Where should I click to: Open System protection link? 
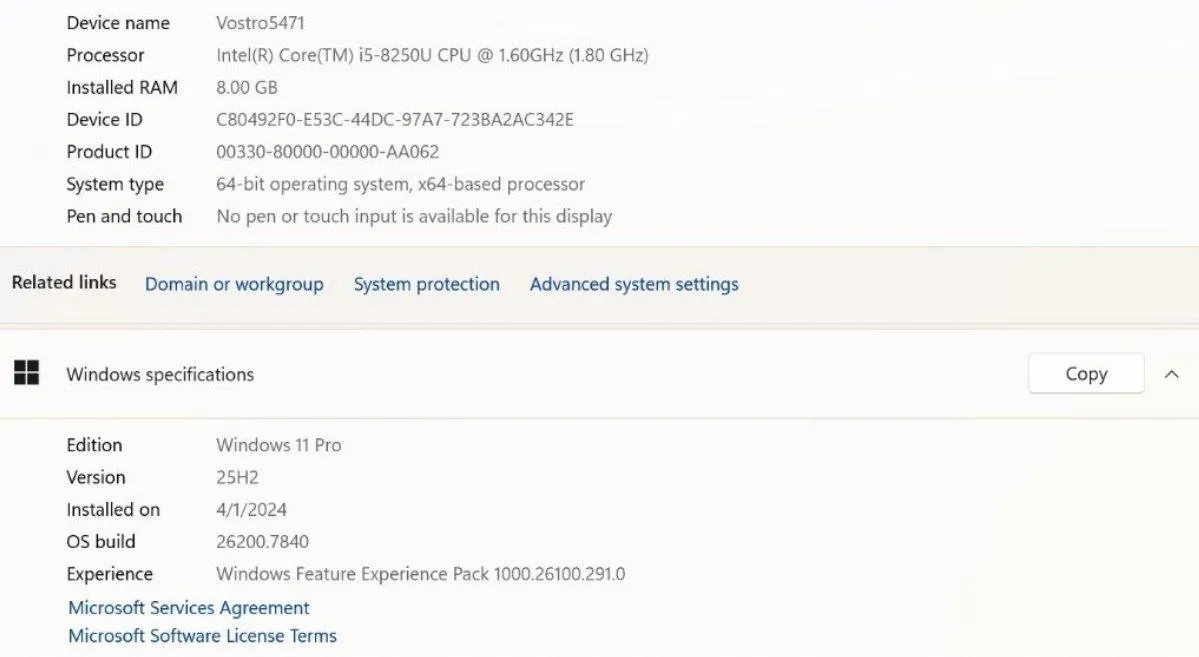[x=427, y=284]
